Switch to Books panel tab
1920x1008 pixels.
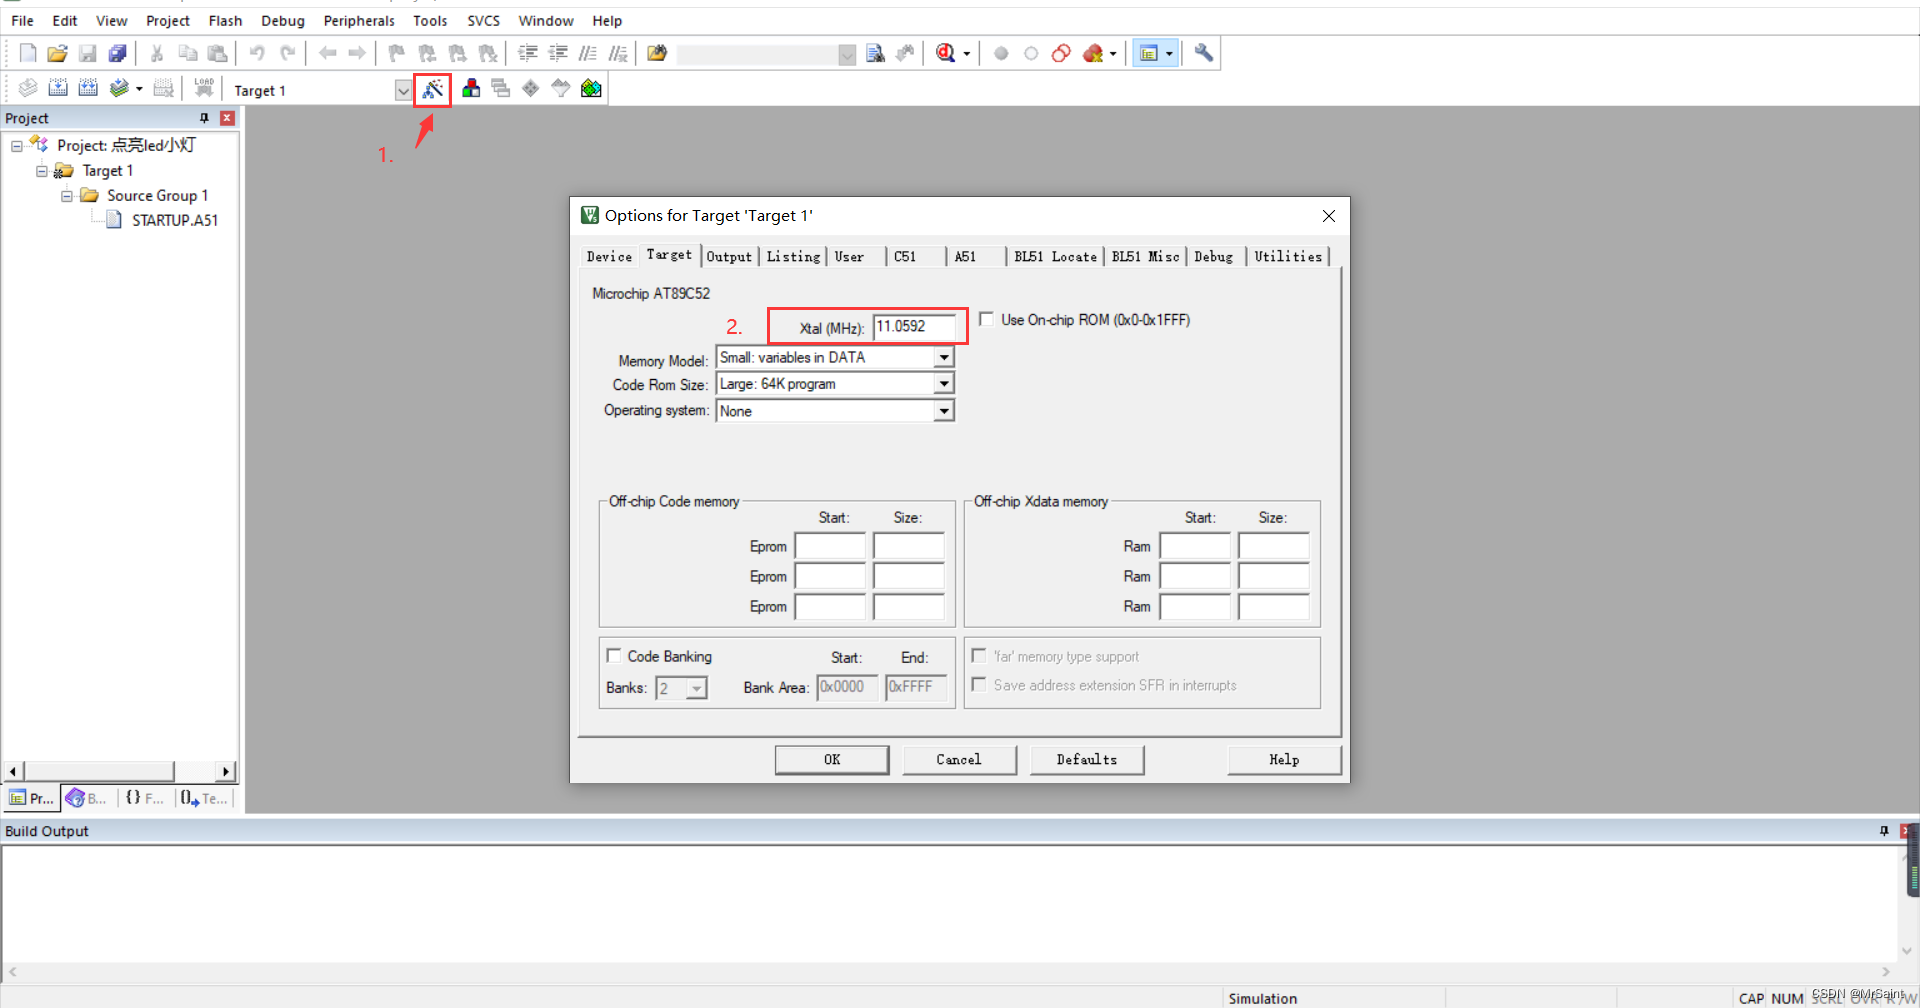pyautogui.click(x=87, y=798)
